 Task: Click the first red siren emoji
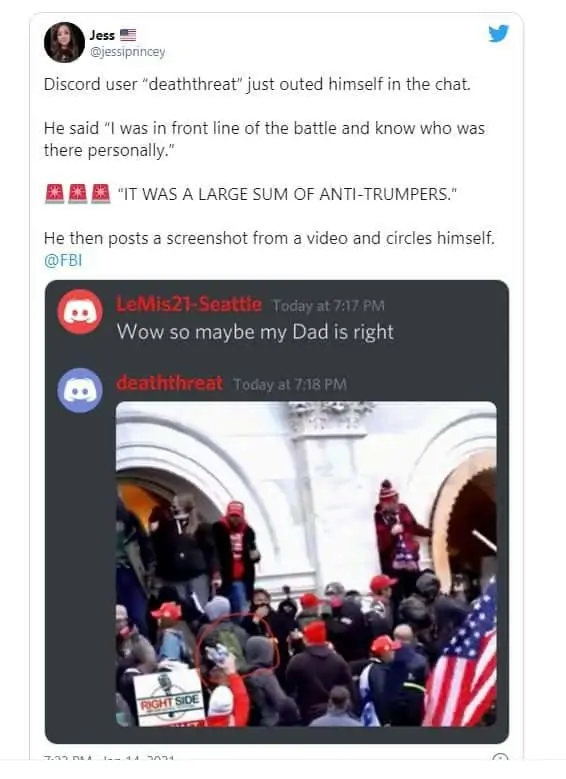coord(54,193)
